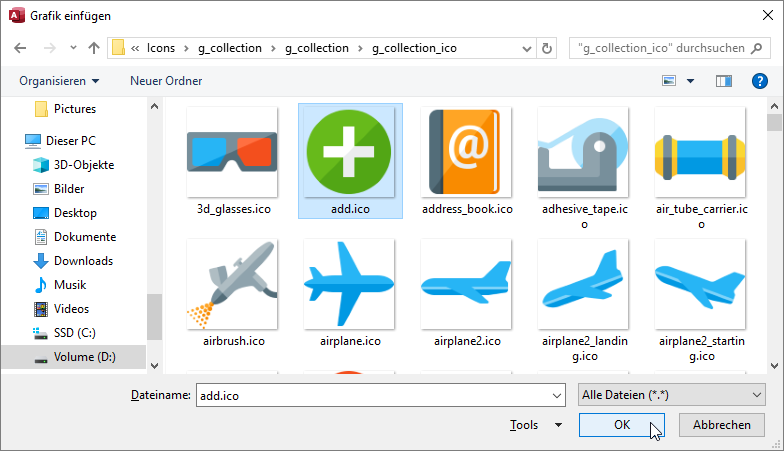Click the first g_collection breadcrumb
784x451 pixels.
pos(230,48)
